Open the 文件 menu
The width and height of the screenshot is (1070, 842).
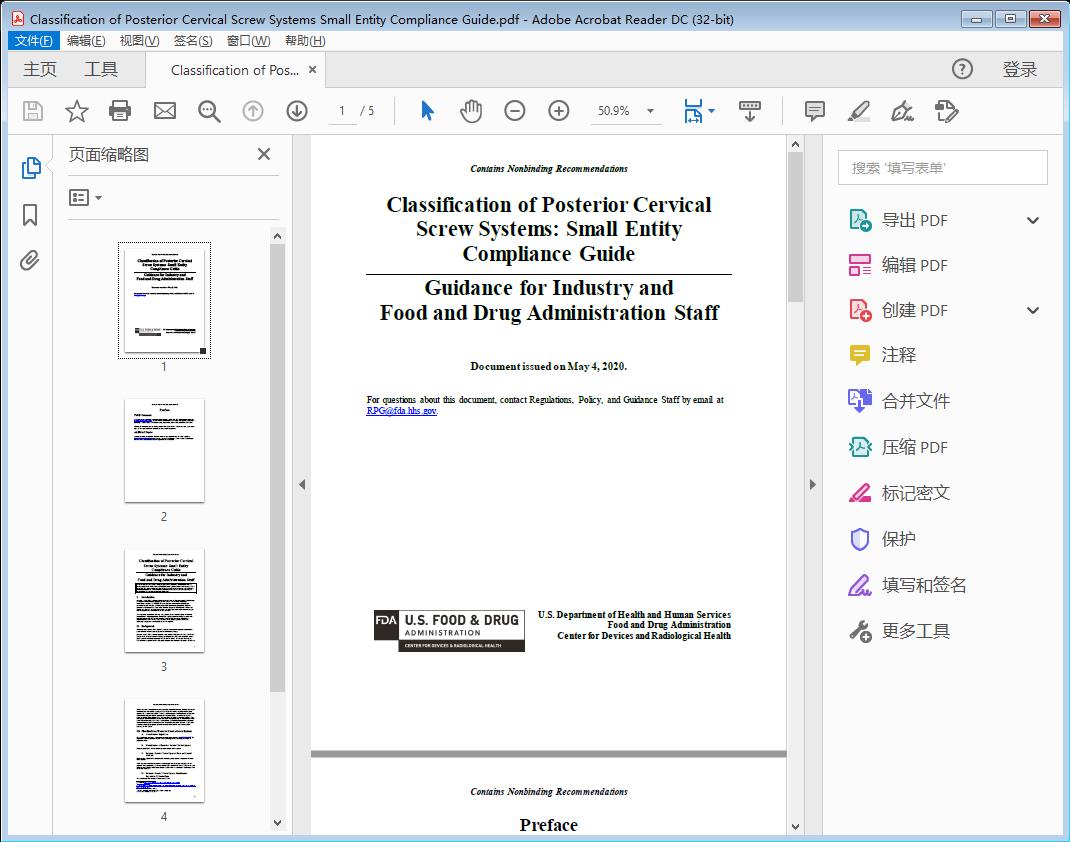tap(33, 40)
